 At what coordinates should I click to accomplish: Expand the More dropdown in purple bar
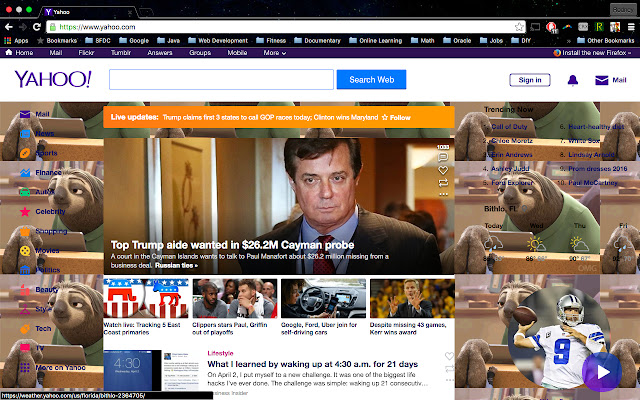point(275,53)
